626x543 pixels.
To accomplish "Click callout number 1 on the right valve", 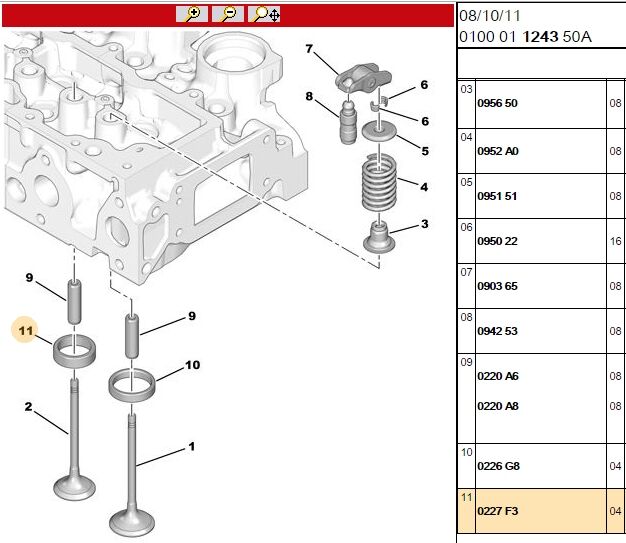I will tap(192, 445).
